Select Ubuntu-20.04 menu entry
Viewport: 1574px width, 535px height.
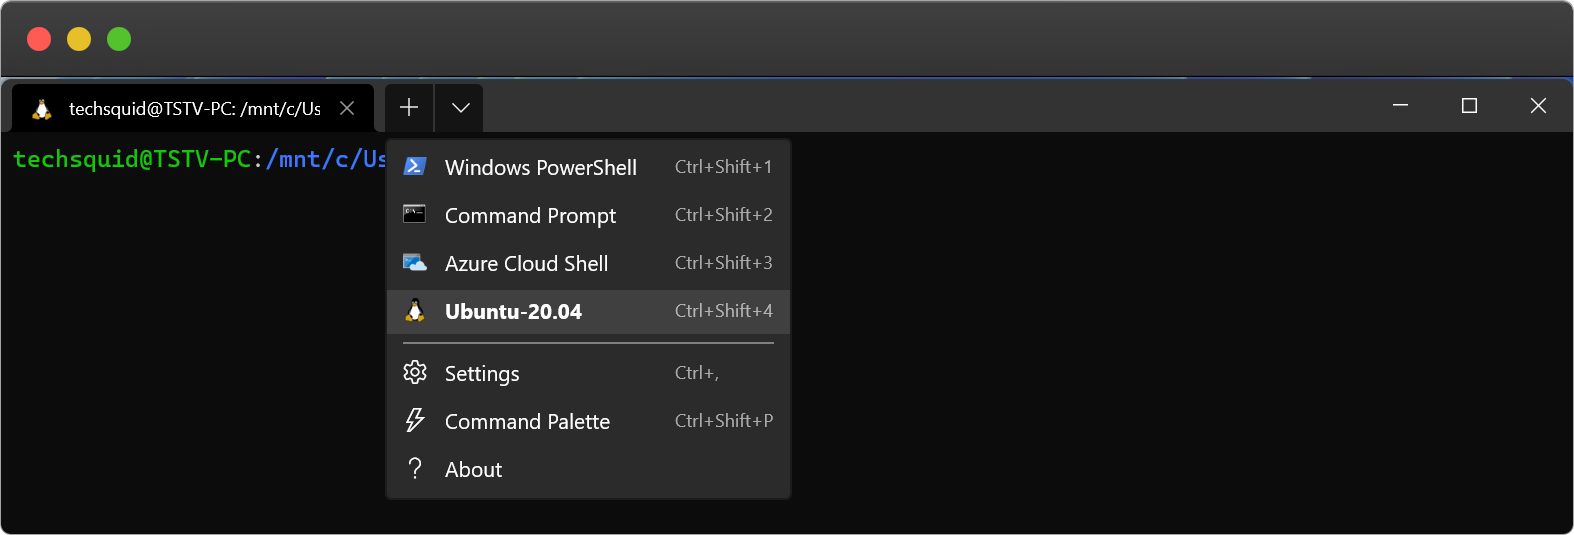coord(588,311)
